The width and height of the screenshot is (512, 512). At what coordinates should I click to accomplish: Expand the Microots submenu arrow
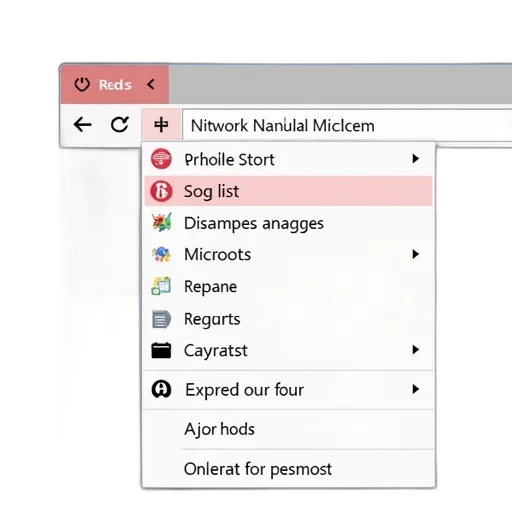coord(415,254)
